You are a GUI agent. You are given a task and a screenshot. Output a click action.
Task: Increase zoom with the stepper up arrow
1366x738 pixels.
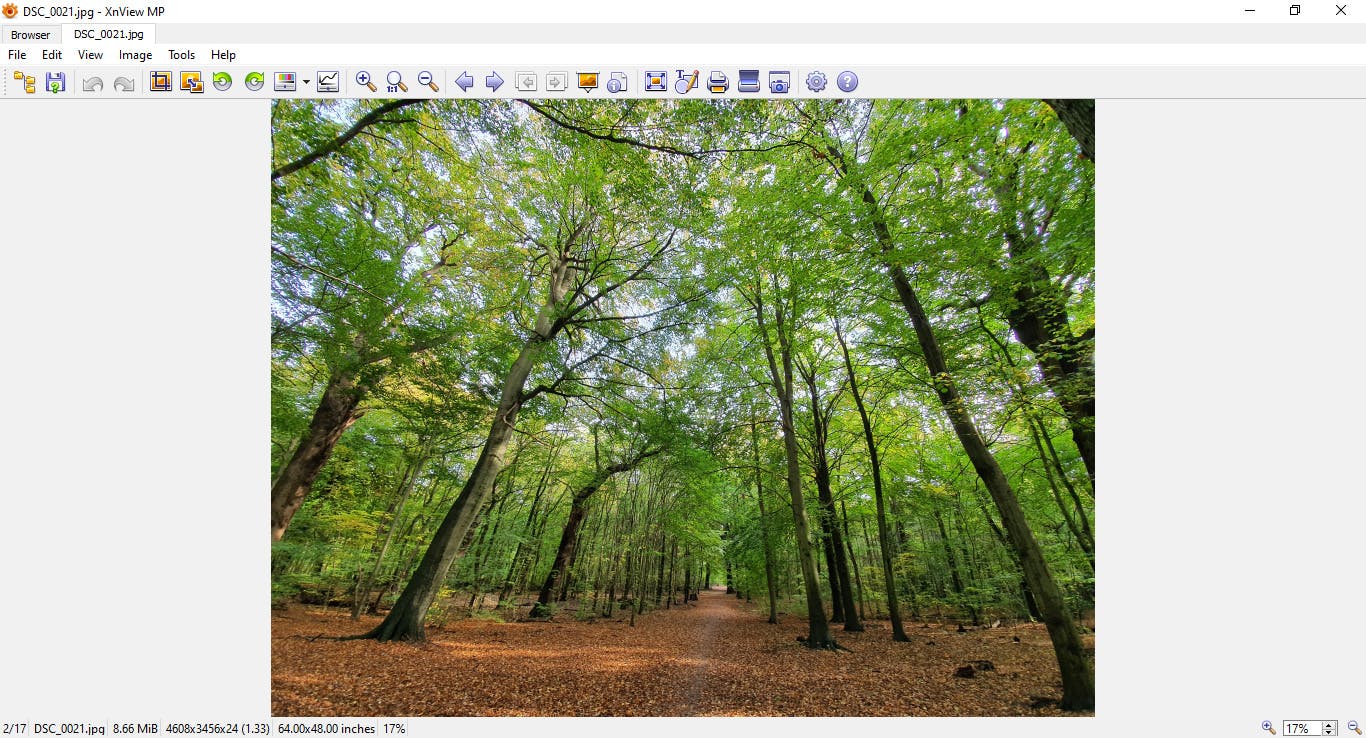point(1330,725)
